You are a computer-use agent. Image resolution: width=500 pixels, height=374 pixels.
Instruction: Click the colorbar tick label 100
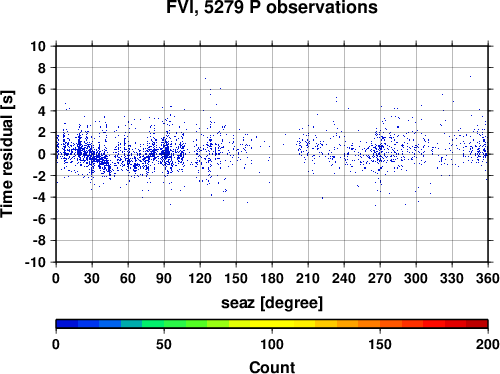272,344
